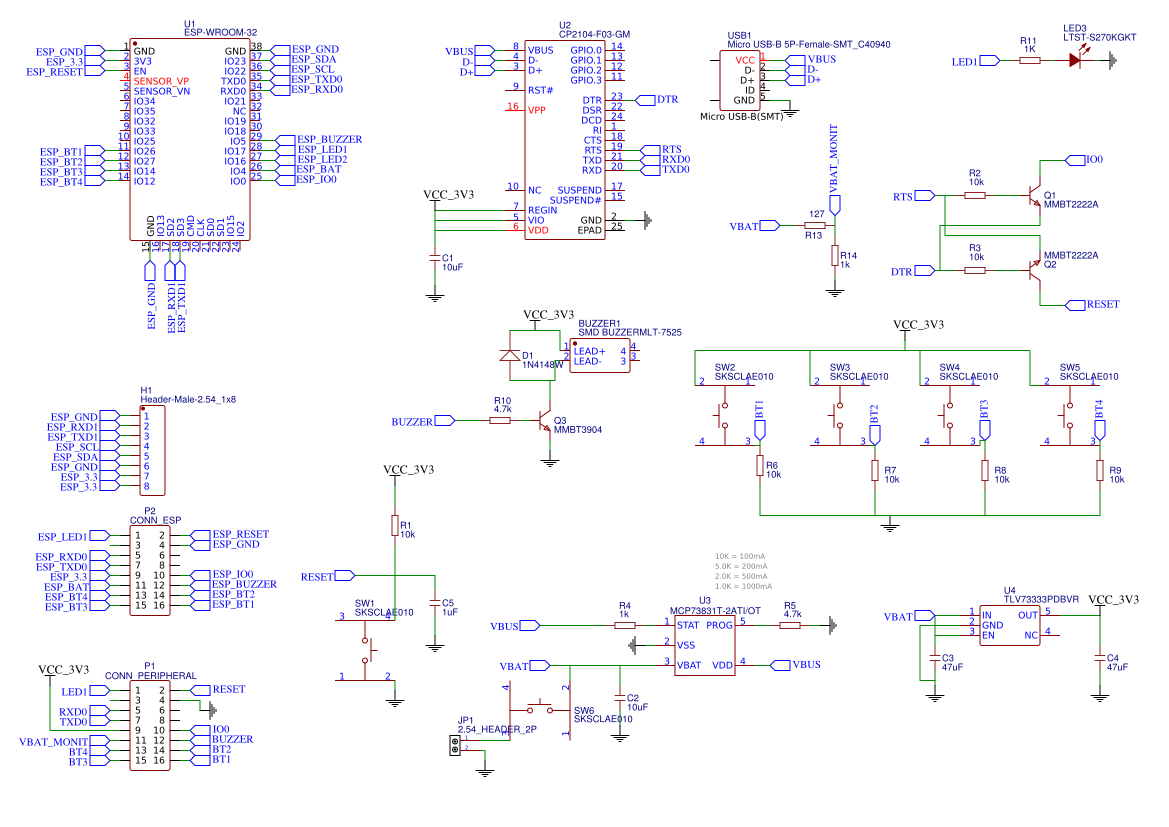This screenshot has width=1169, height=827.
Task: Click push button SW4 symbol
Action: [948, 415]
